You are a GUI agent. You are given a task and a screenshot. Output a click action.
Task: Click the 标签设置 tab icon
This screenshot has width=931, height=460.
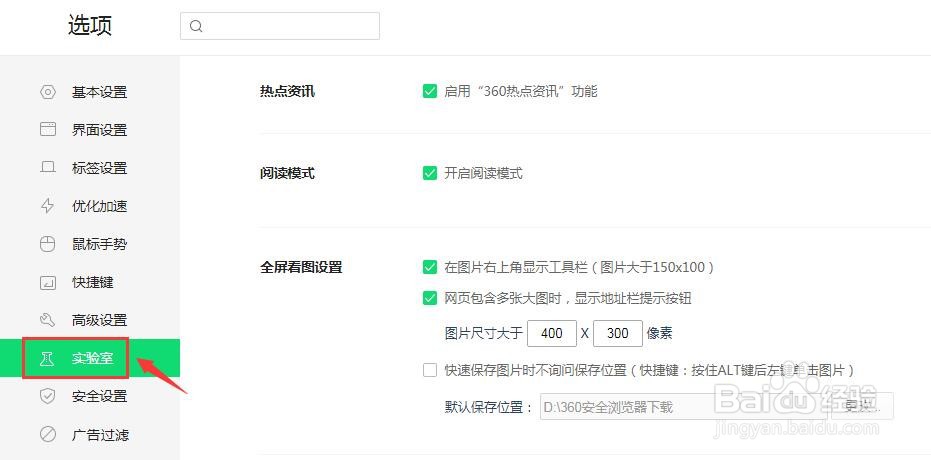(x=48, y=167)
